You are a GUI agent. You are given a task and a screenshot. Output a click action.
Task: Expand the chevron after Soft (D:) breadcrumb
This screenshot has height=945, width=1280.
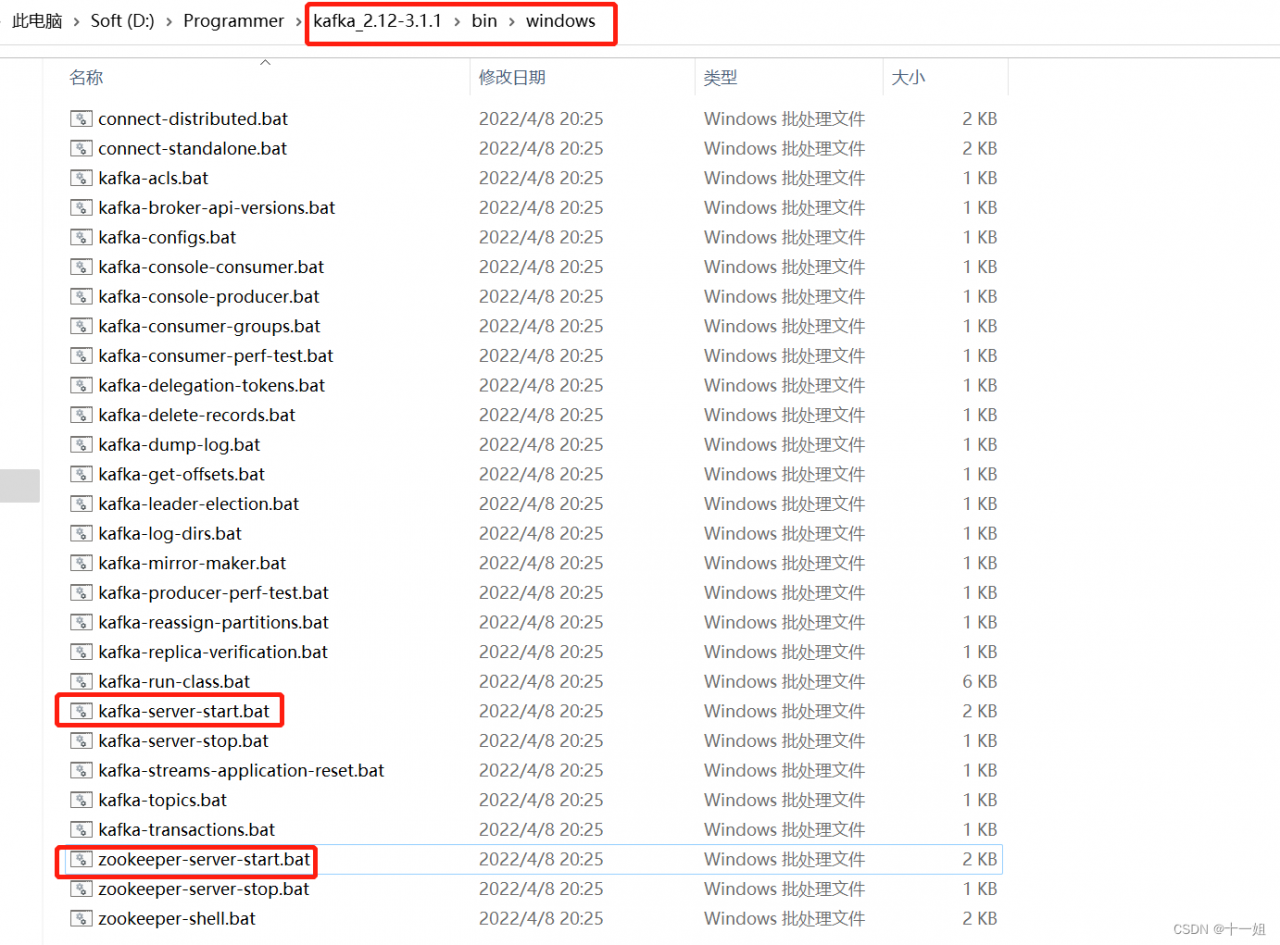pyautogui.click(x=169, y=22)
